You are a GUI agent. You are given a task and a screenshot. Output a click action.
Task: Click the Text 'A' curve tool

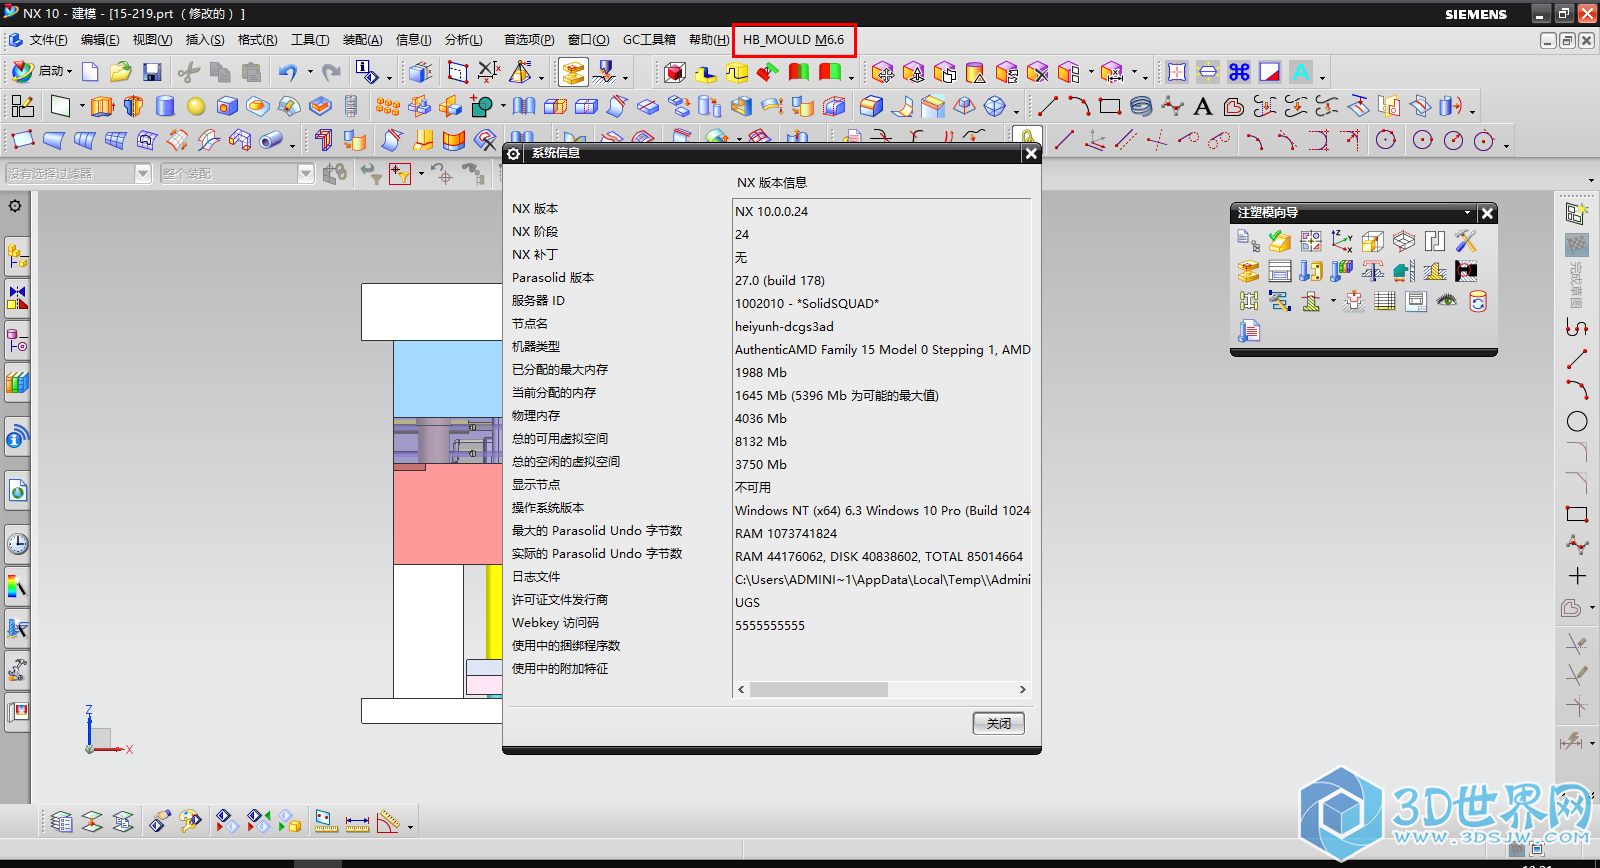coord(1203,106)
